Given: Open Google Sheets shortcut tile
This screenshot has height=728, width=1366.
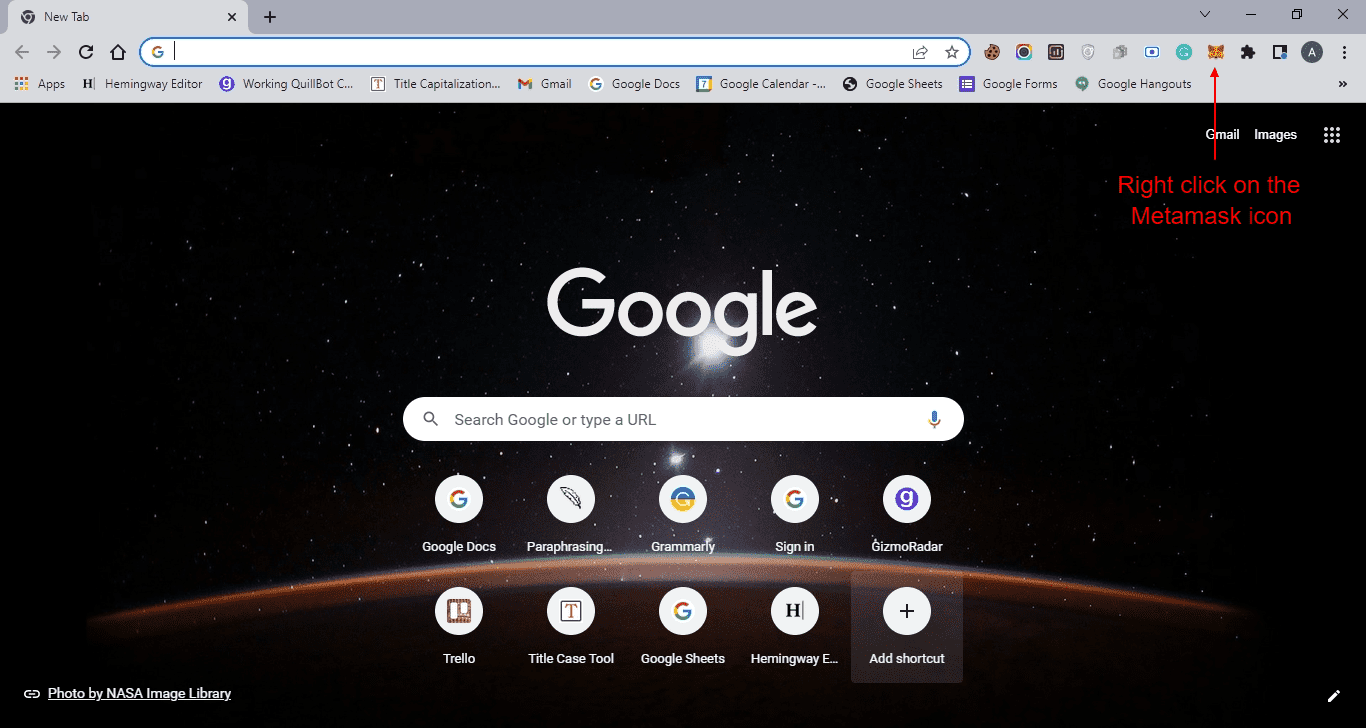Looking at the screenshot, I should tap(683, 628).
